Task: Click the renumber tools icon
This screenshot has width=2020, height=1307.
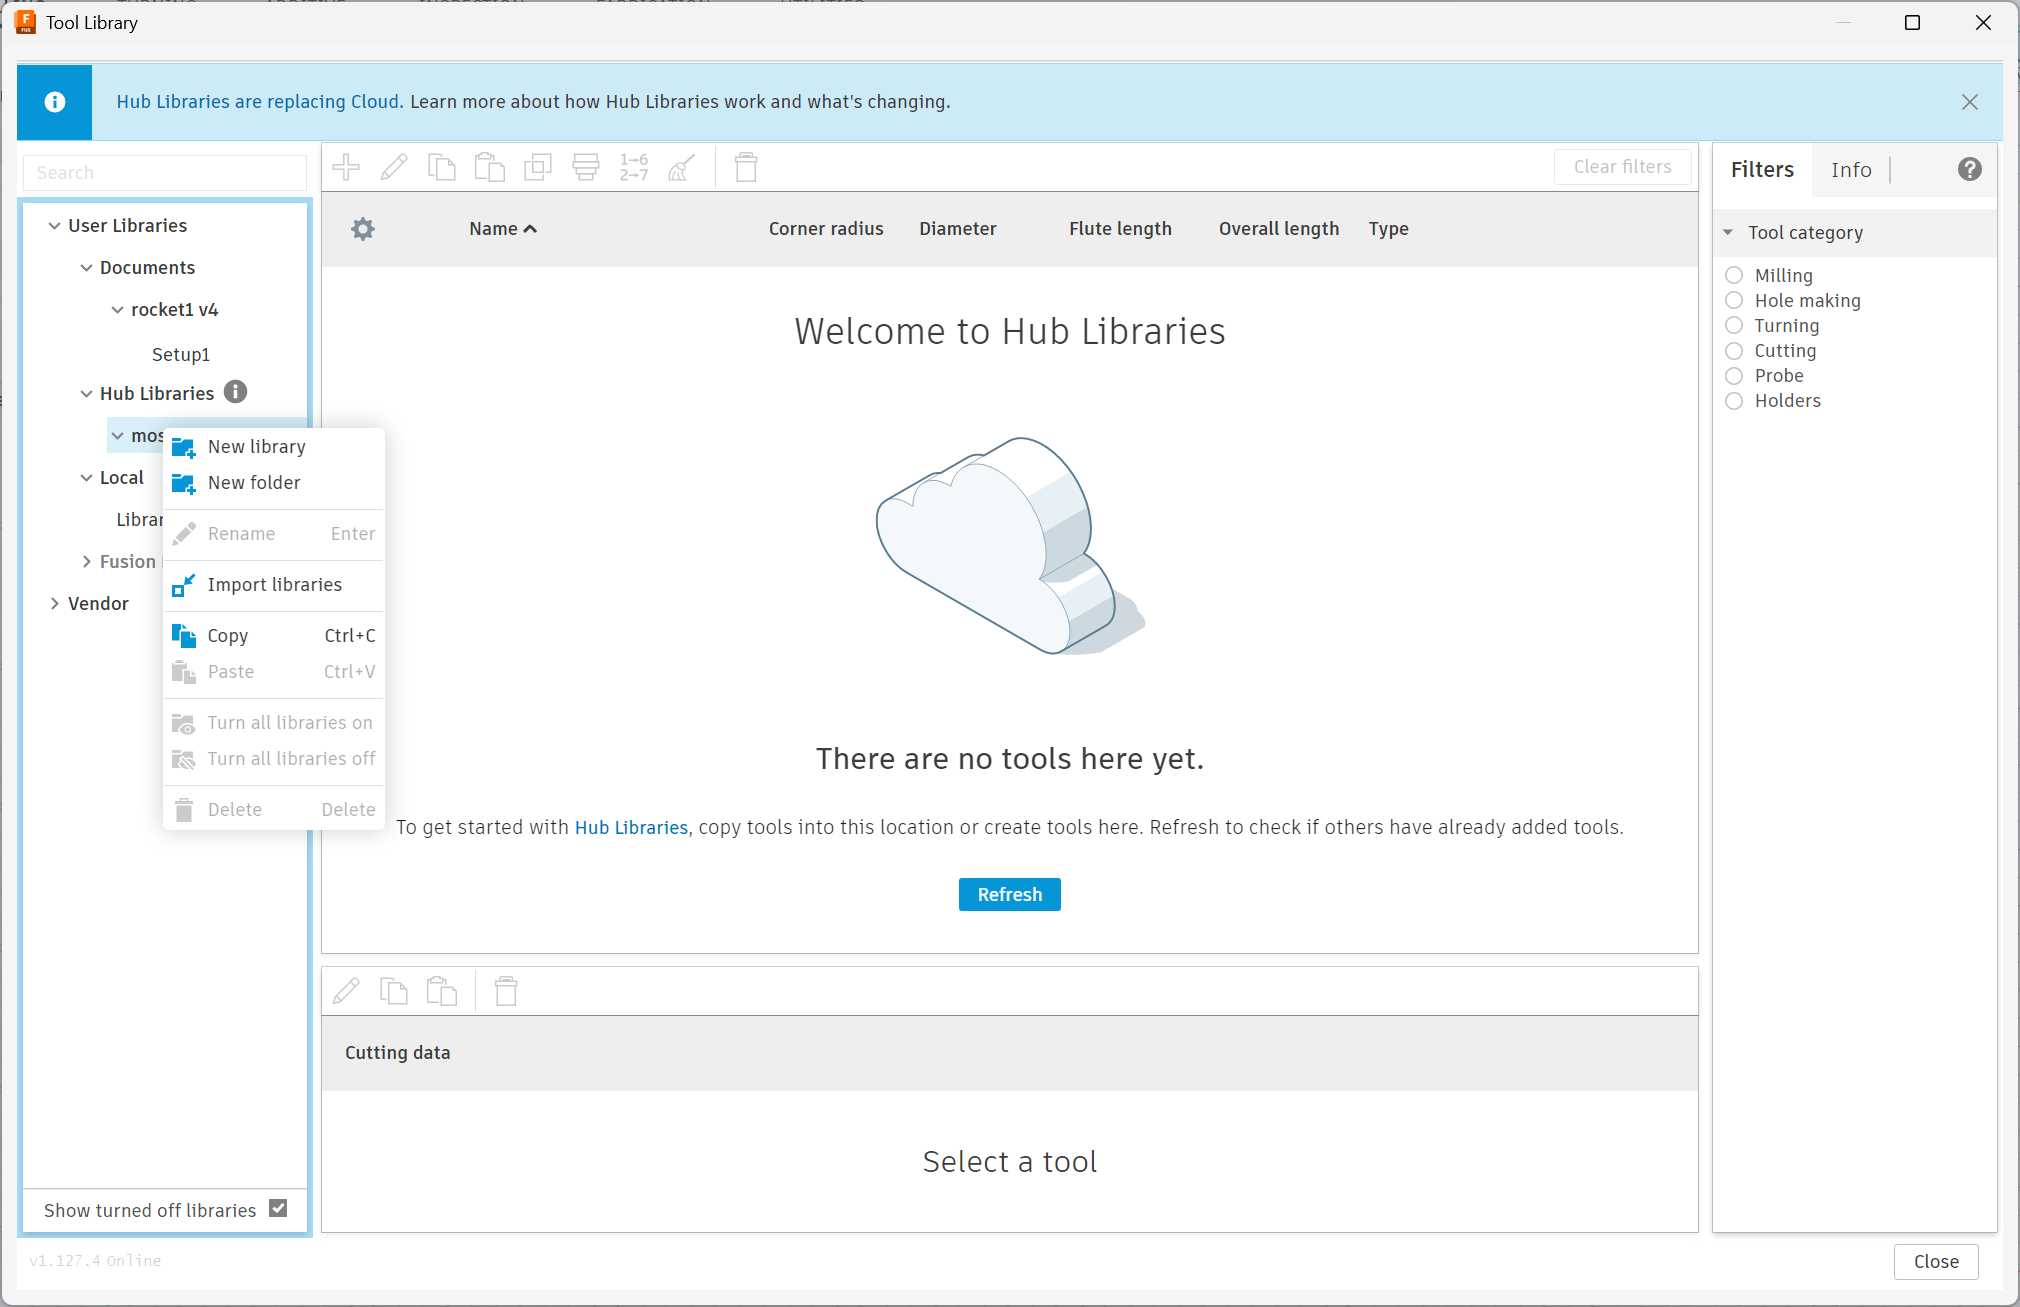Action: click(634, 167)
